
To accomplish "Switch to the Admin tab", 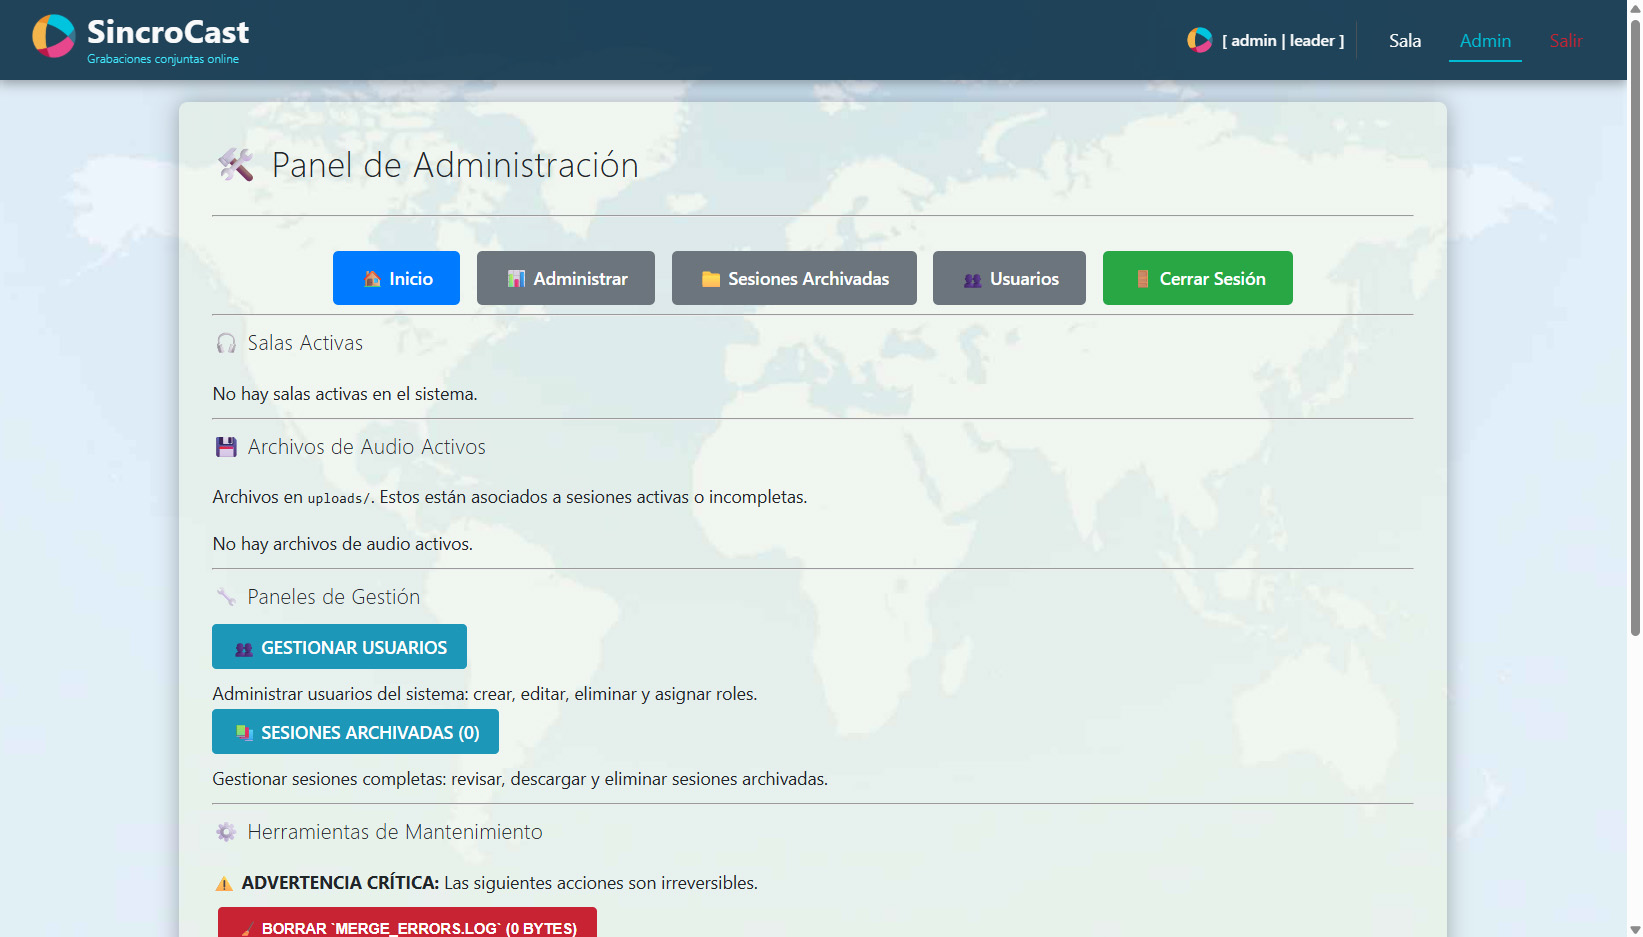I will click(1485, 41).
